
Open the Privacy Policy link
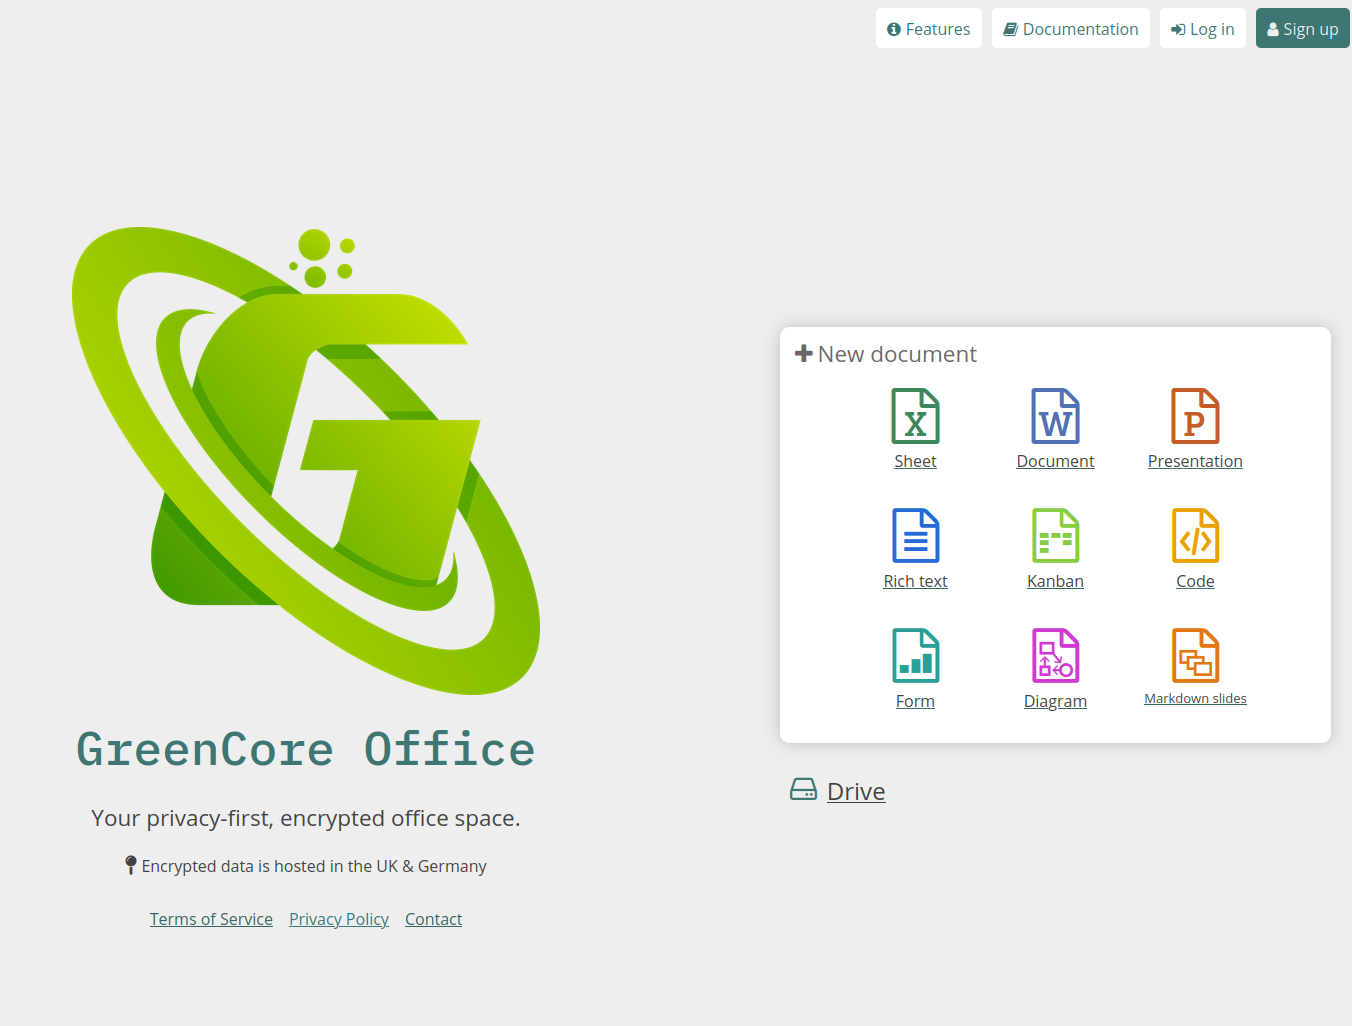click(339, 919)
